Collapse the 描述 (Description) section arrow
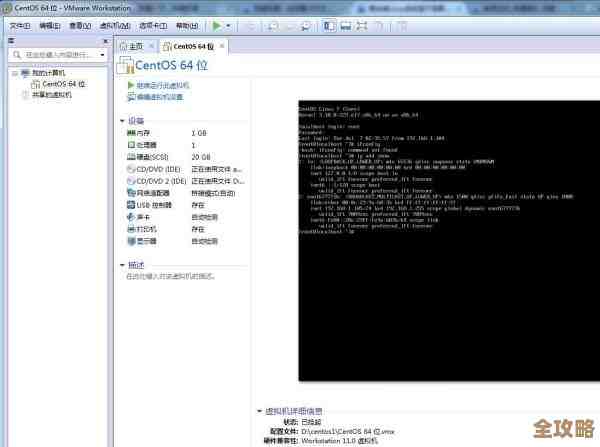 tap(122, 265)
